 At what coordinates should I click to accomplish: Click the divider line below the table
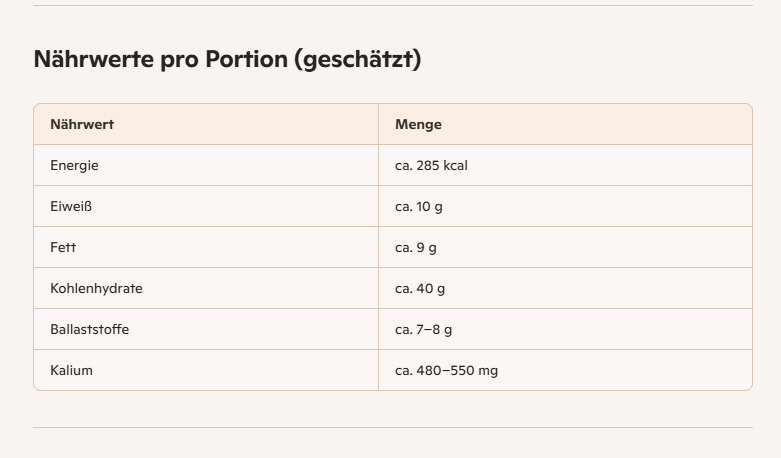(392, 428)
